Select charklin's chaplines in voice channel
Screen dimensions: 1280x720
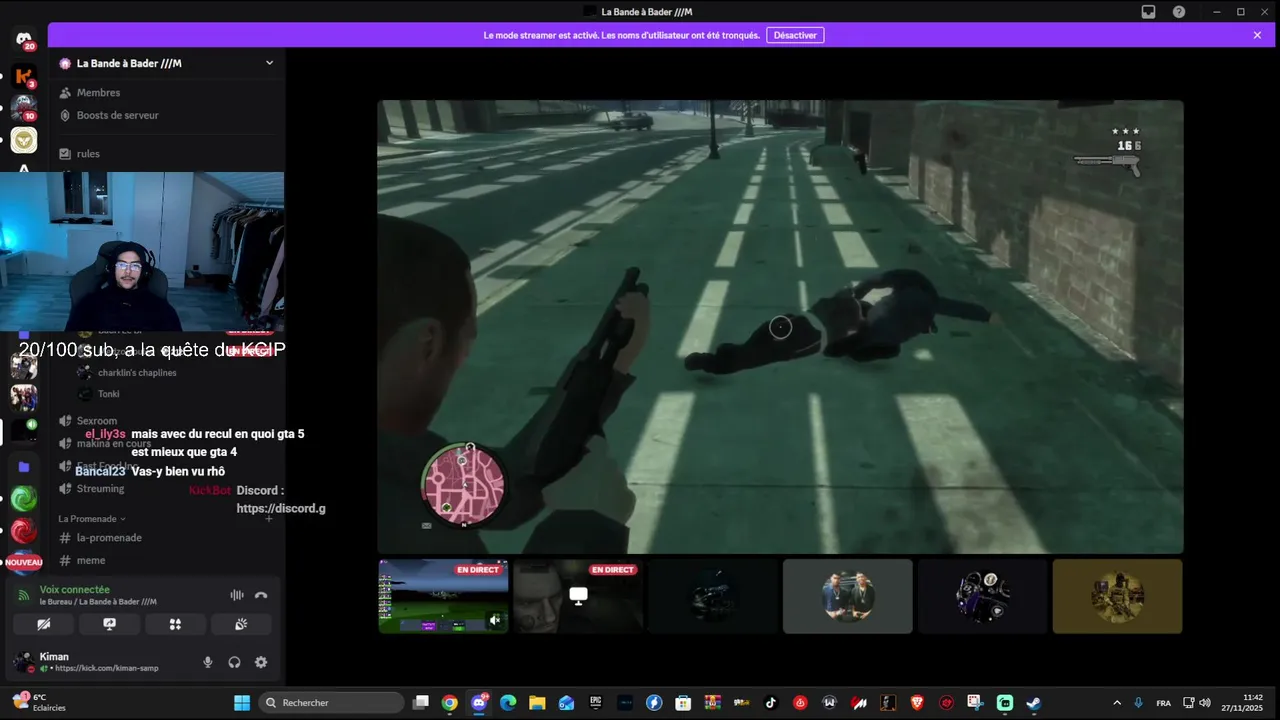(x=137, y=373)
